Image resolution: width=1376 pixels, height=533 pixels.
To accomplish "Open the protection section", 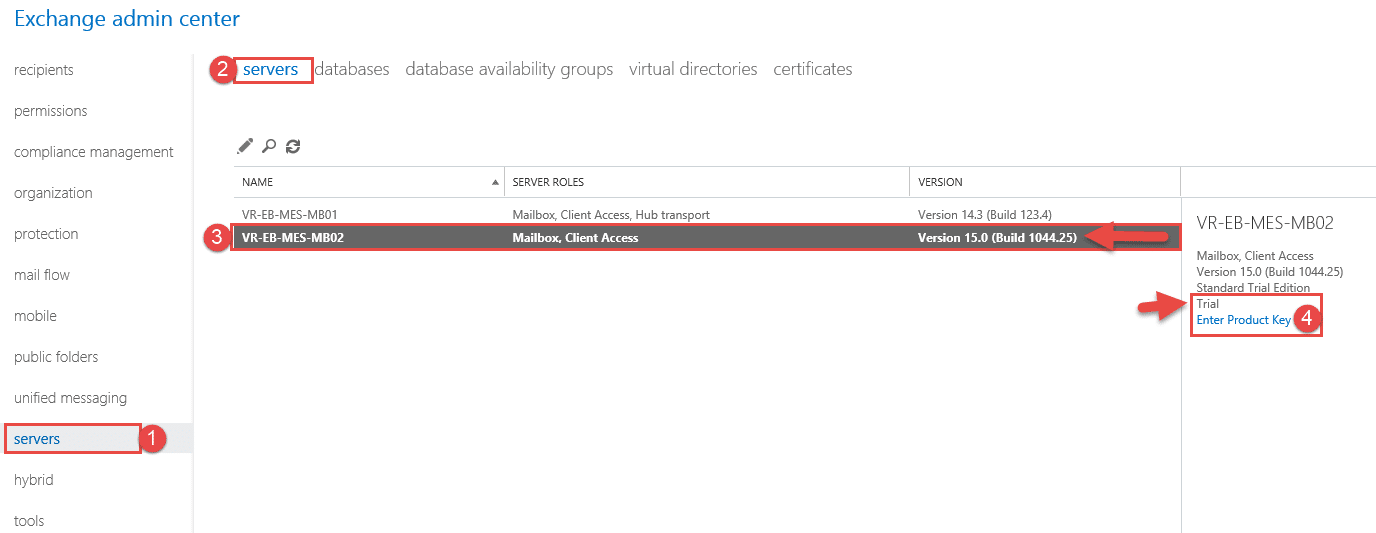I will pyautogui.click(x=46, y=234).
